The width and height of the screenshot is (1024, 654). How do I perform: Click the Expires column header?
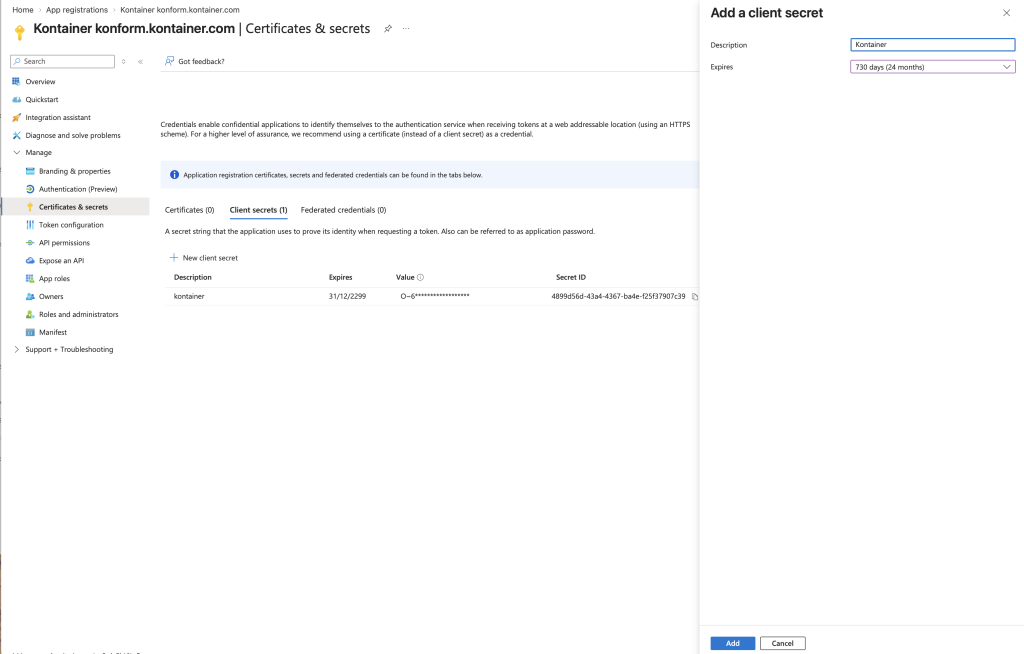340,278
